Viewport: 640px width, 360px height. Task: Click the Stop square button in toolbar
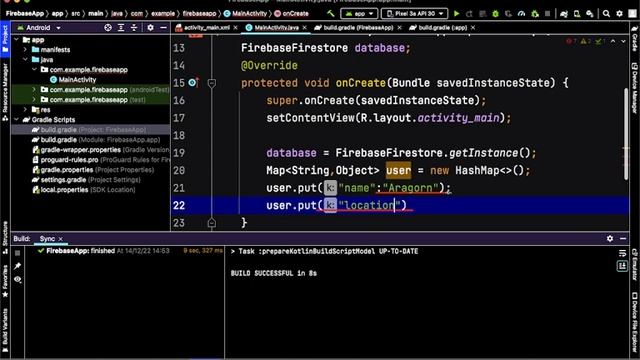pyautogui.click(x=547, y=14)
